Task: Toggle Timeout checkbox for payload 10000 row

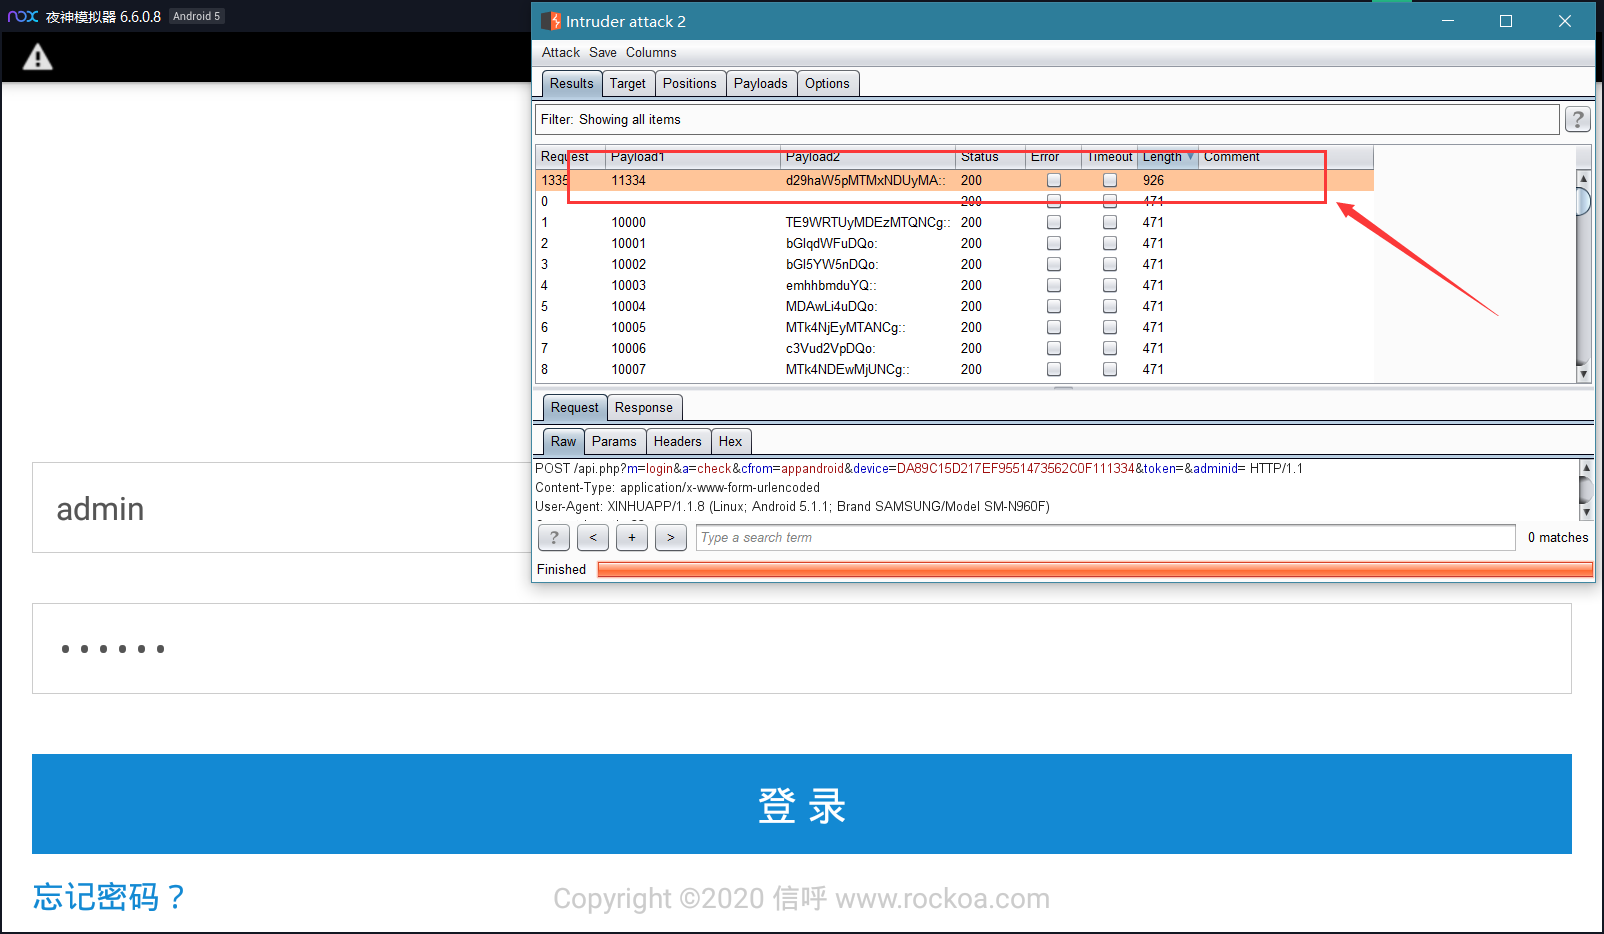Action: click(1110, 222)
